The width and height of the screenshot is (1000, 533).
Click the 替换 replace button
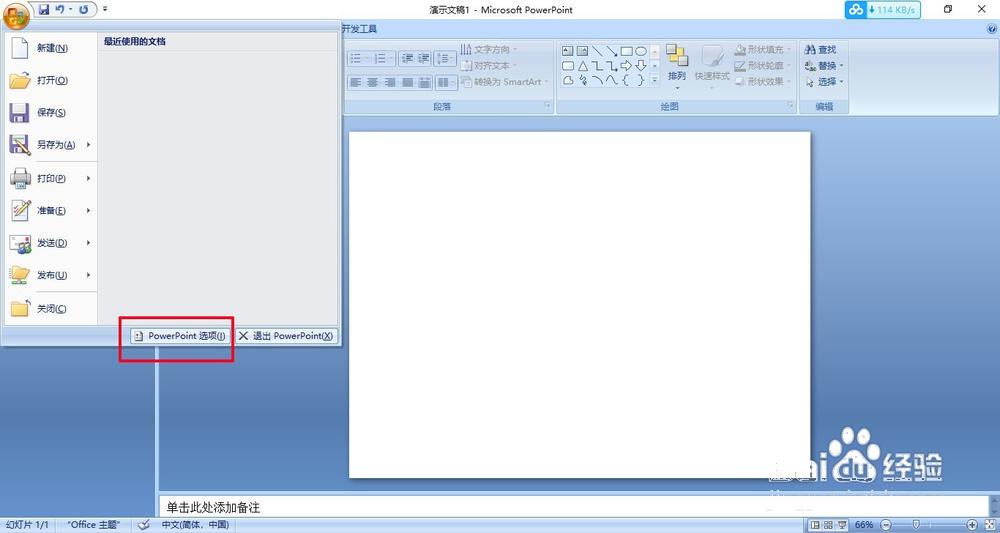click(824, 66)
